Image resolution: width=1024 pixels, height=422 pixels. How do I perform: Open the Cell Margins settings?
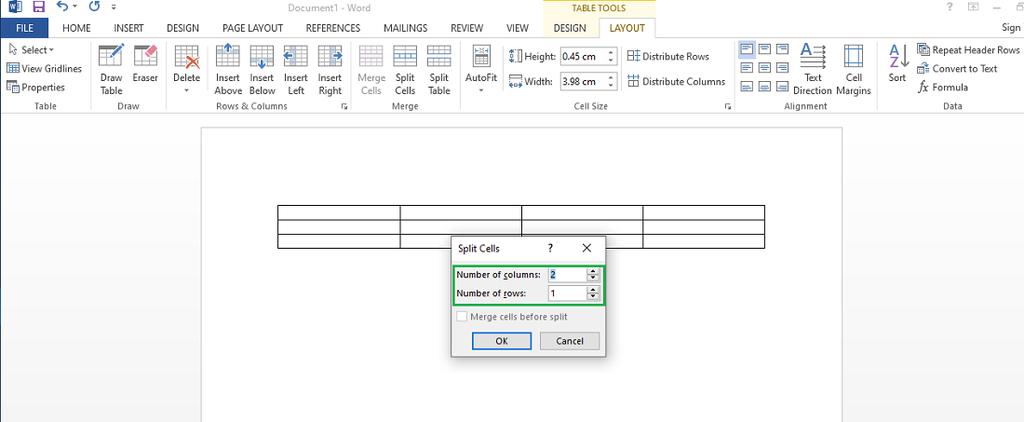(853, 69)
